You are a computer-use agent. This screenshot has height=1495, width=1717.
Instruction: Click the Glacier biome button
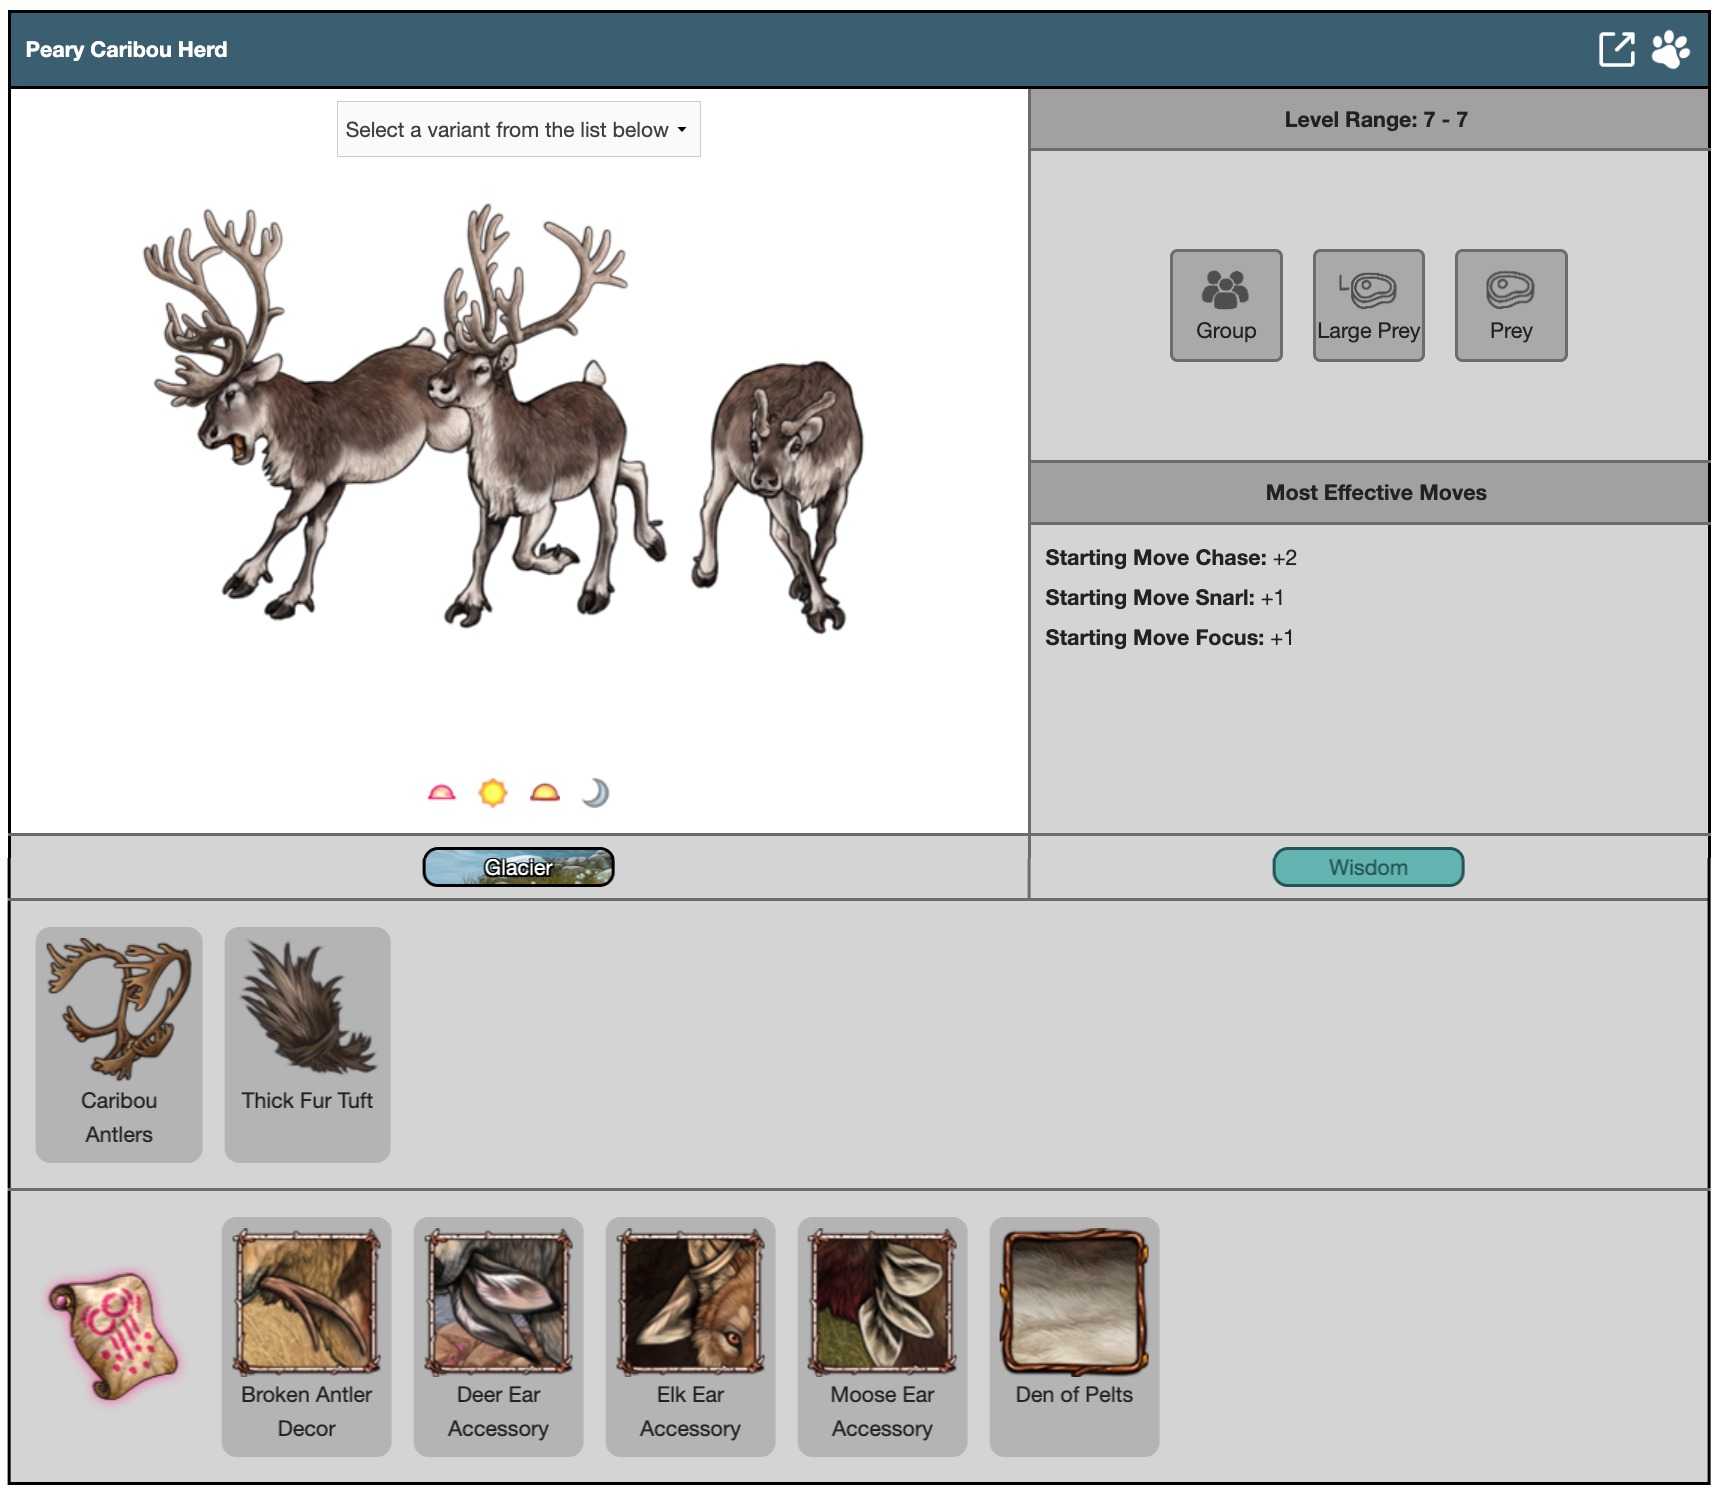518,867
